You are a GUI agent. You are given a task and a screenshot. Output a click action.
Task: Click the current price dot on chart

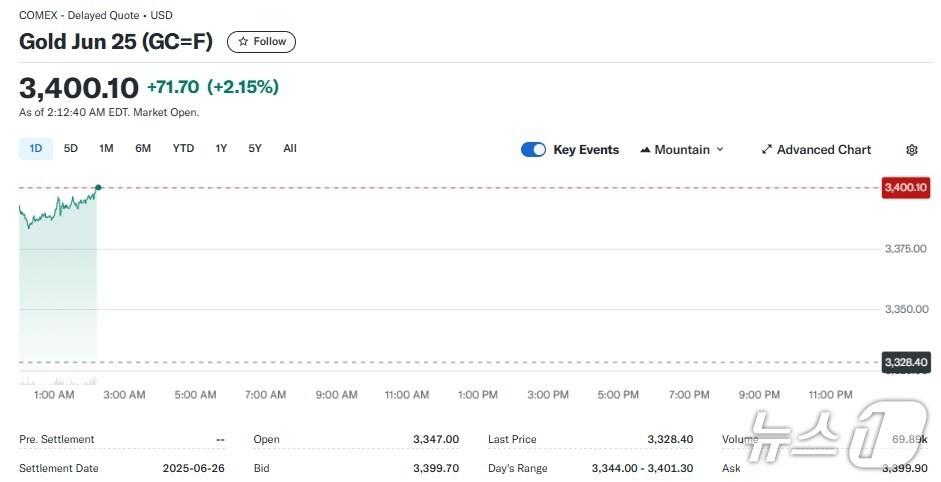pyautogui.click(x=98, y=187)
